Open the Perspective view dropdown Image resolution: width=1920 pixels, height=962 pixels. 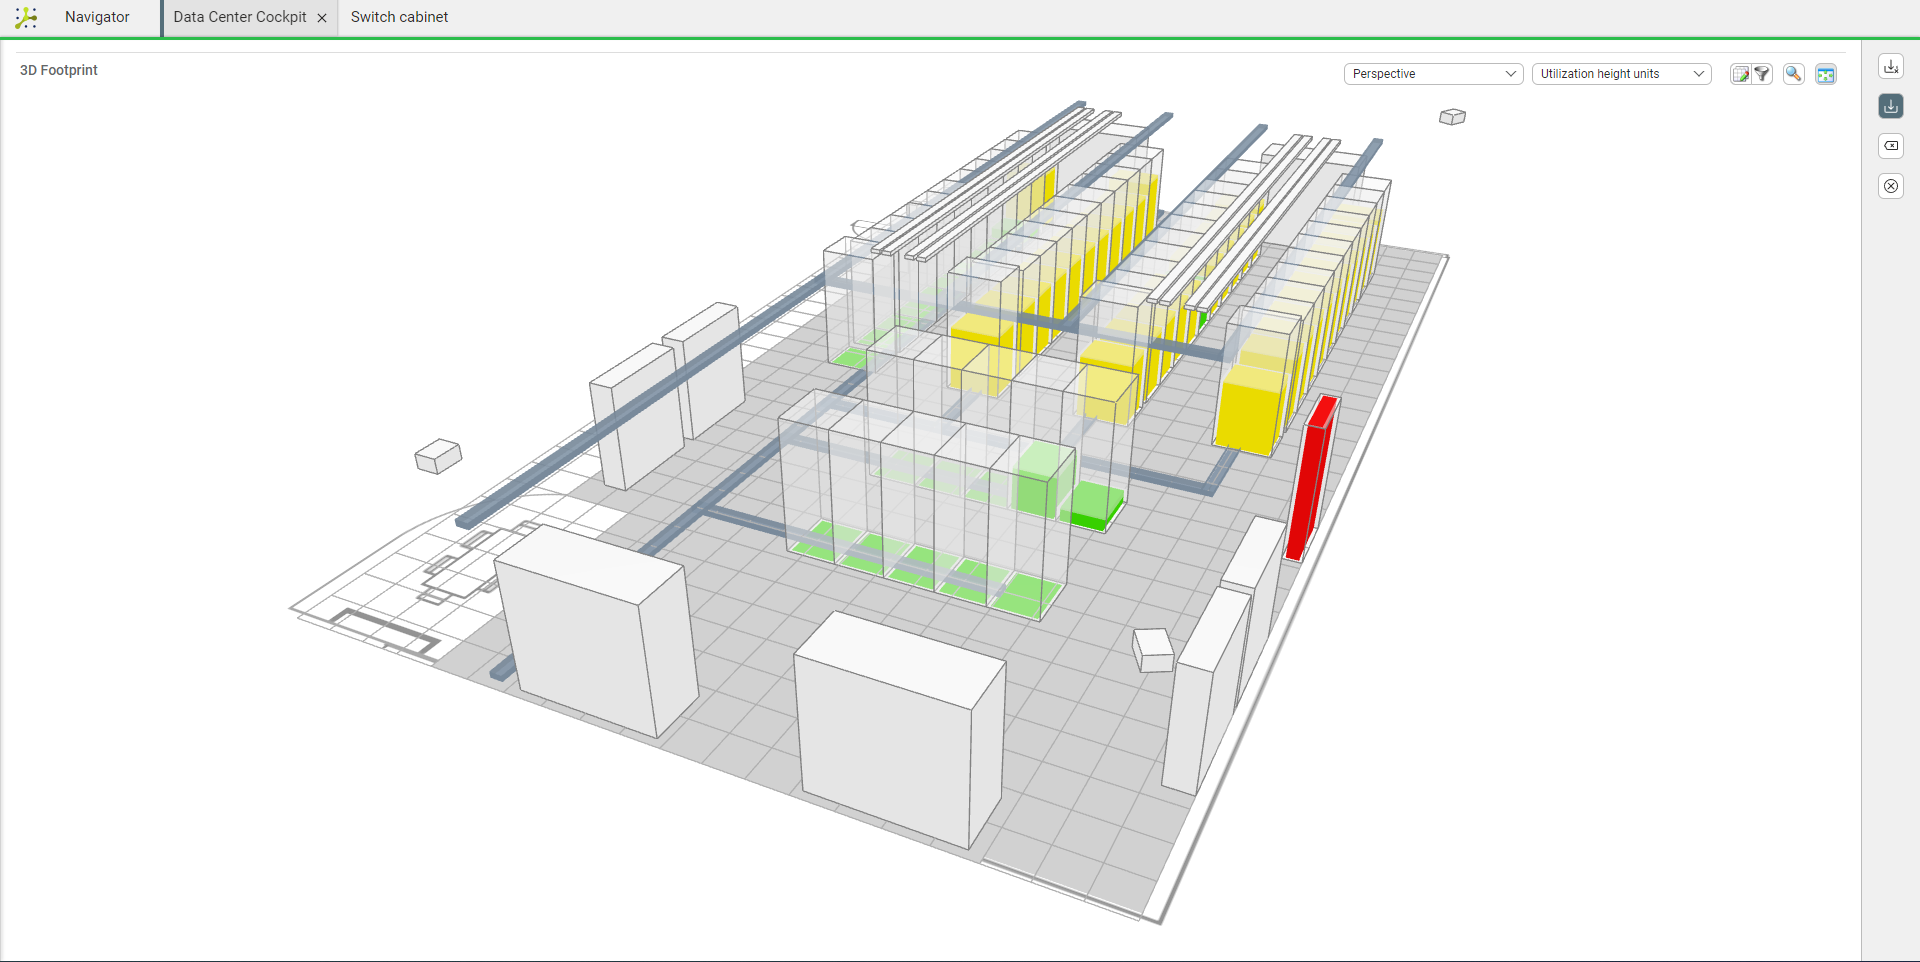(1432, 74)
